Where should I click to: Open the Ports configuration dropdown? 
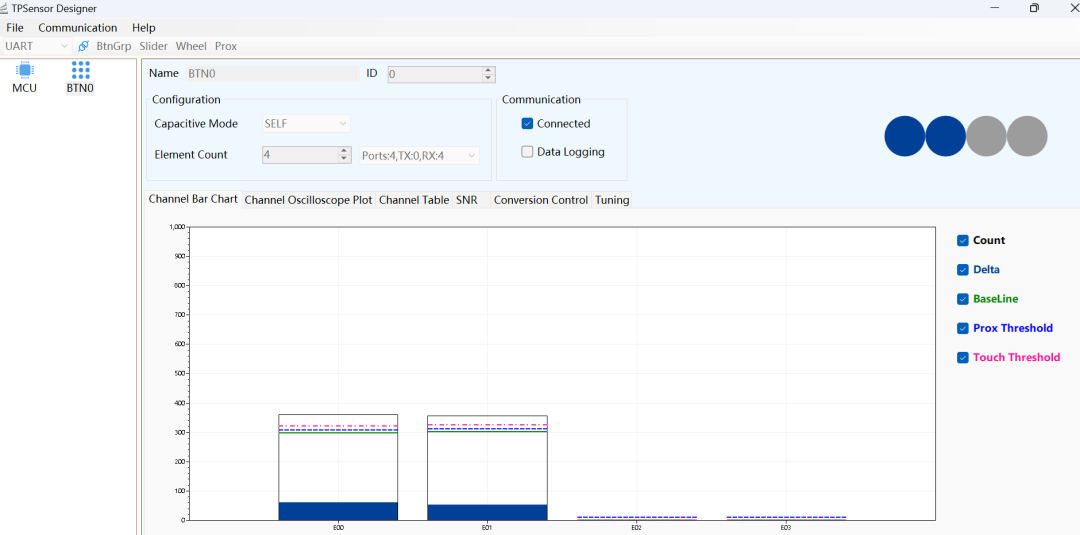[x=419, y=155]
